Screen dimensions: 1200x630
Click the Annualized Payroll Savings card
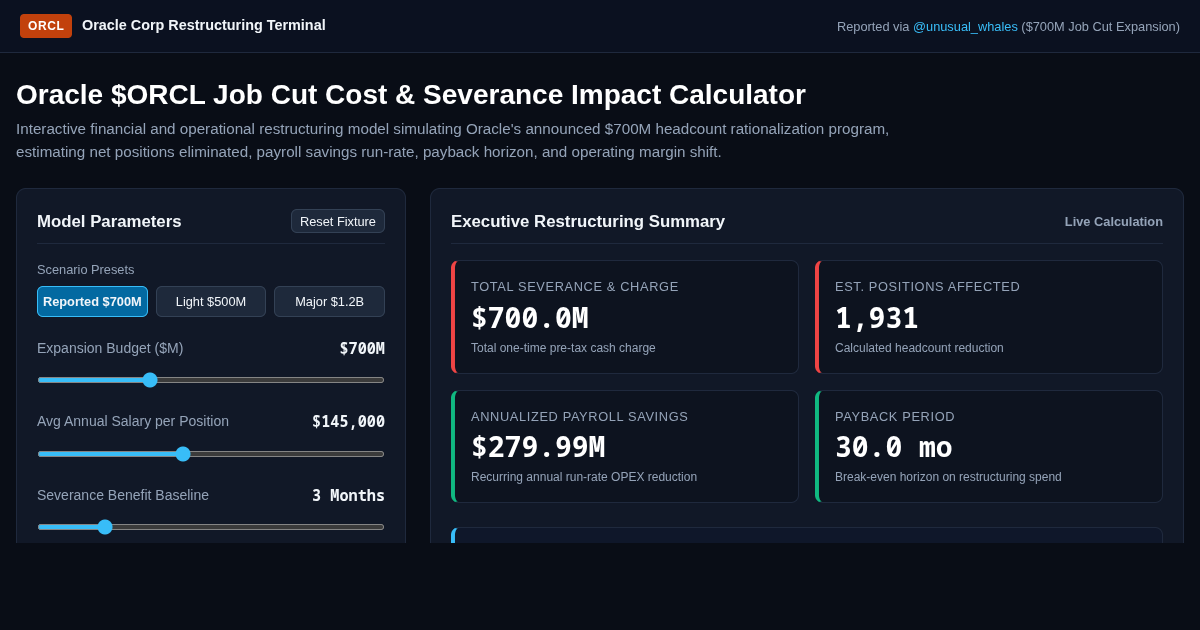point(625,446)
